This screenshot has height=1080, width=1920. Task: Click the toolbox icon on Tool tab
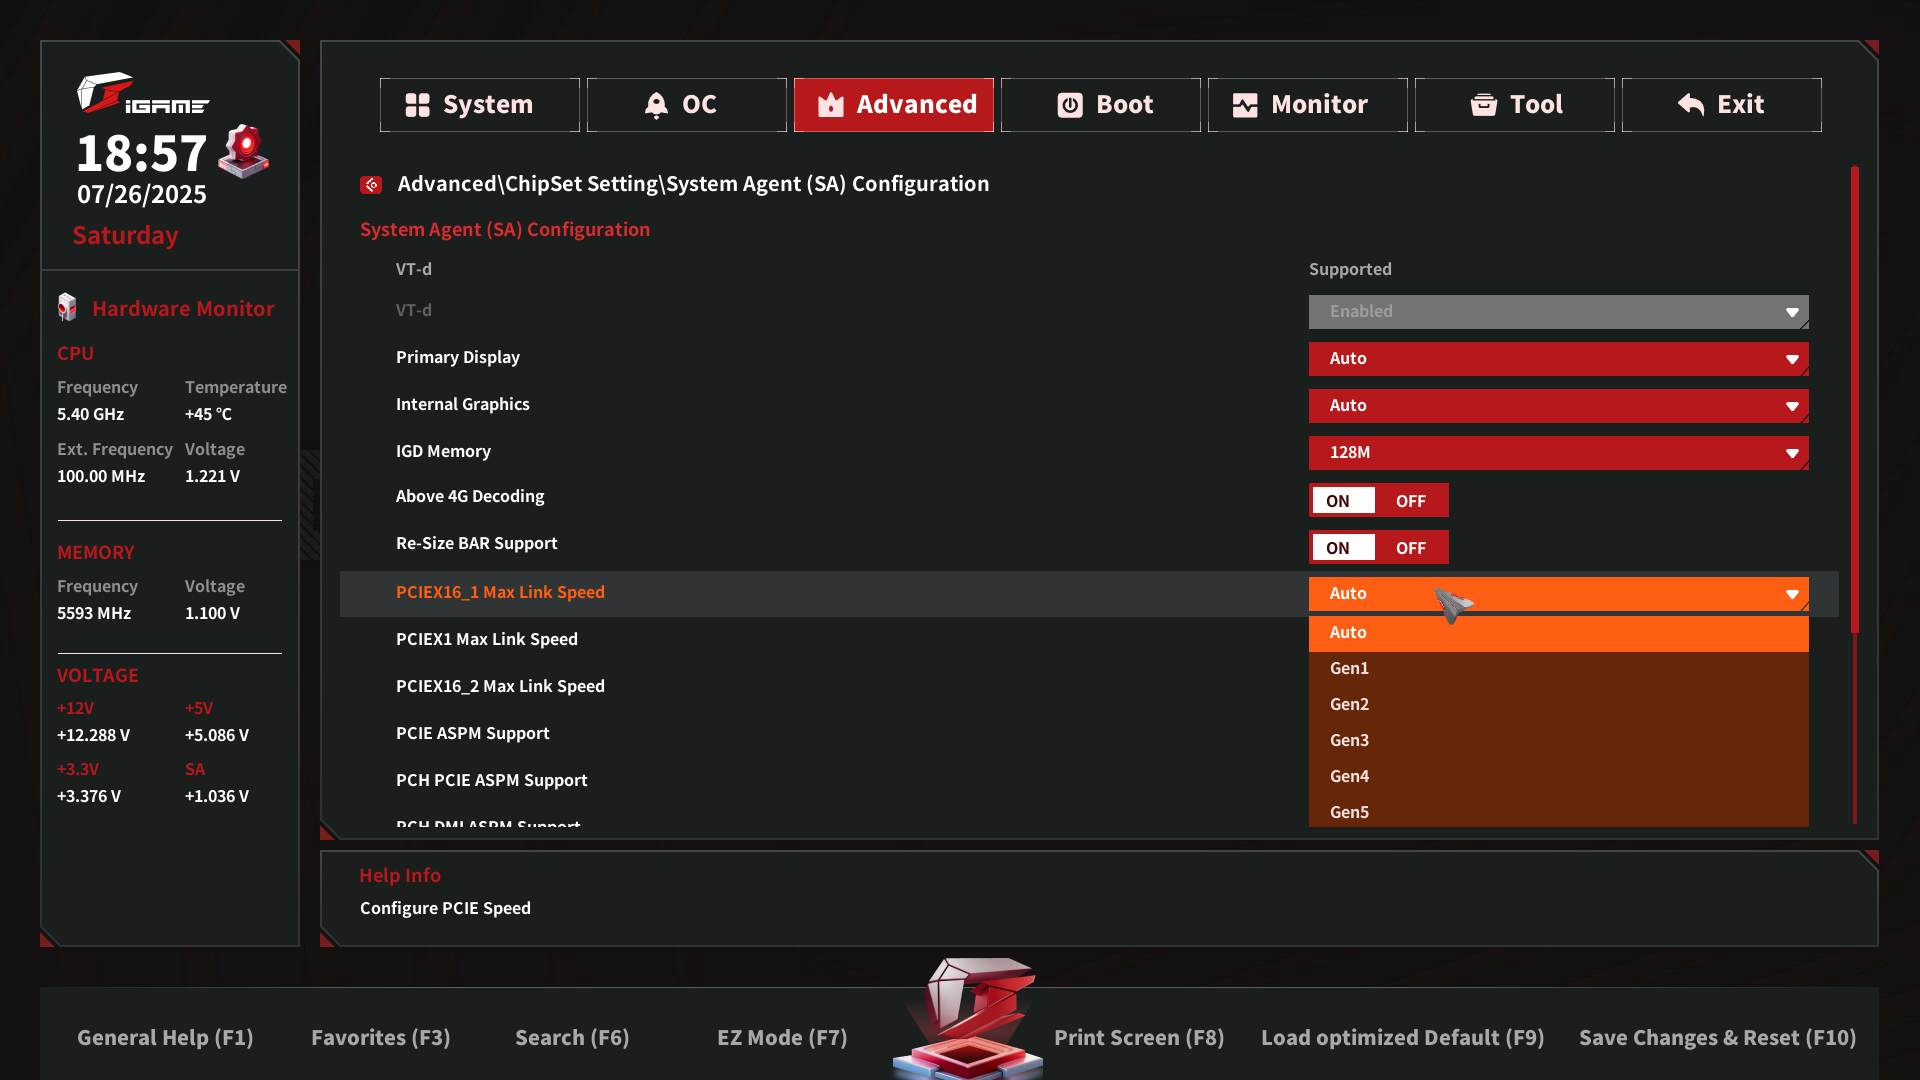[1484, 105]
